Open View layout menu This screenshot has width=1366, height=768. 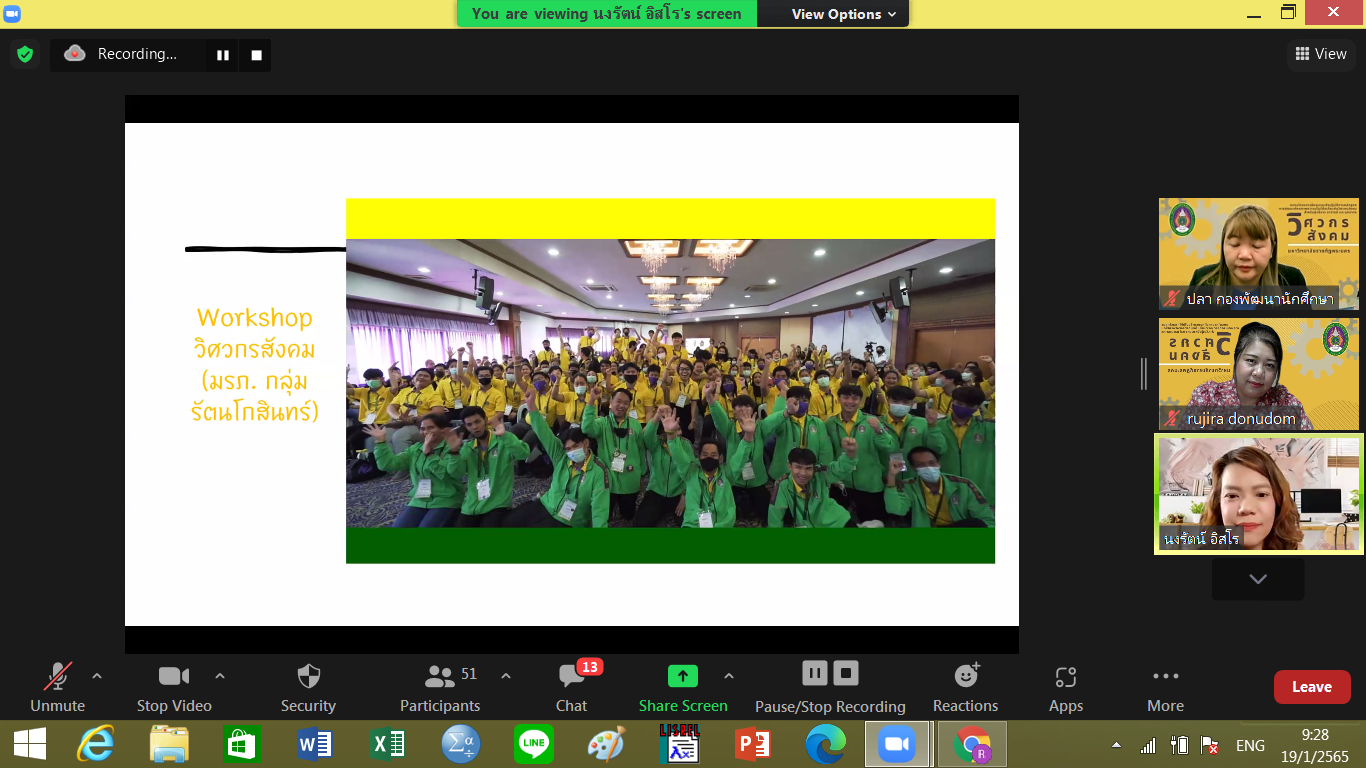point(1321,54)
